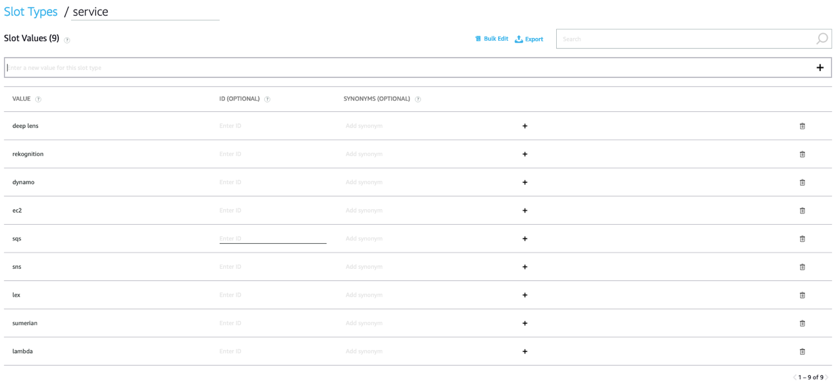Select the sqs value text

click(17, 239)
